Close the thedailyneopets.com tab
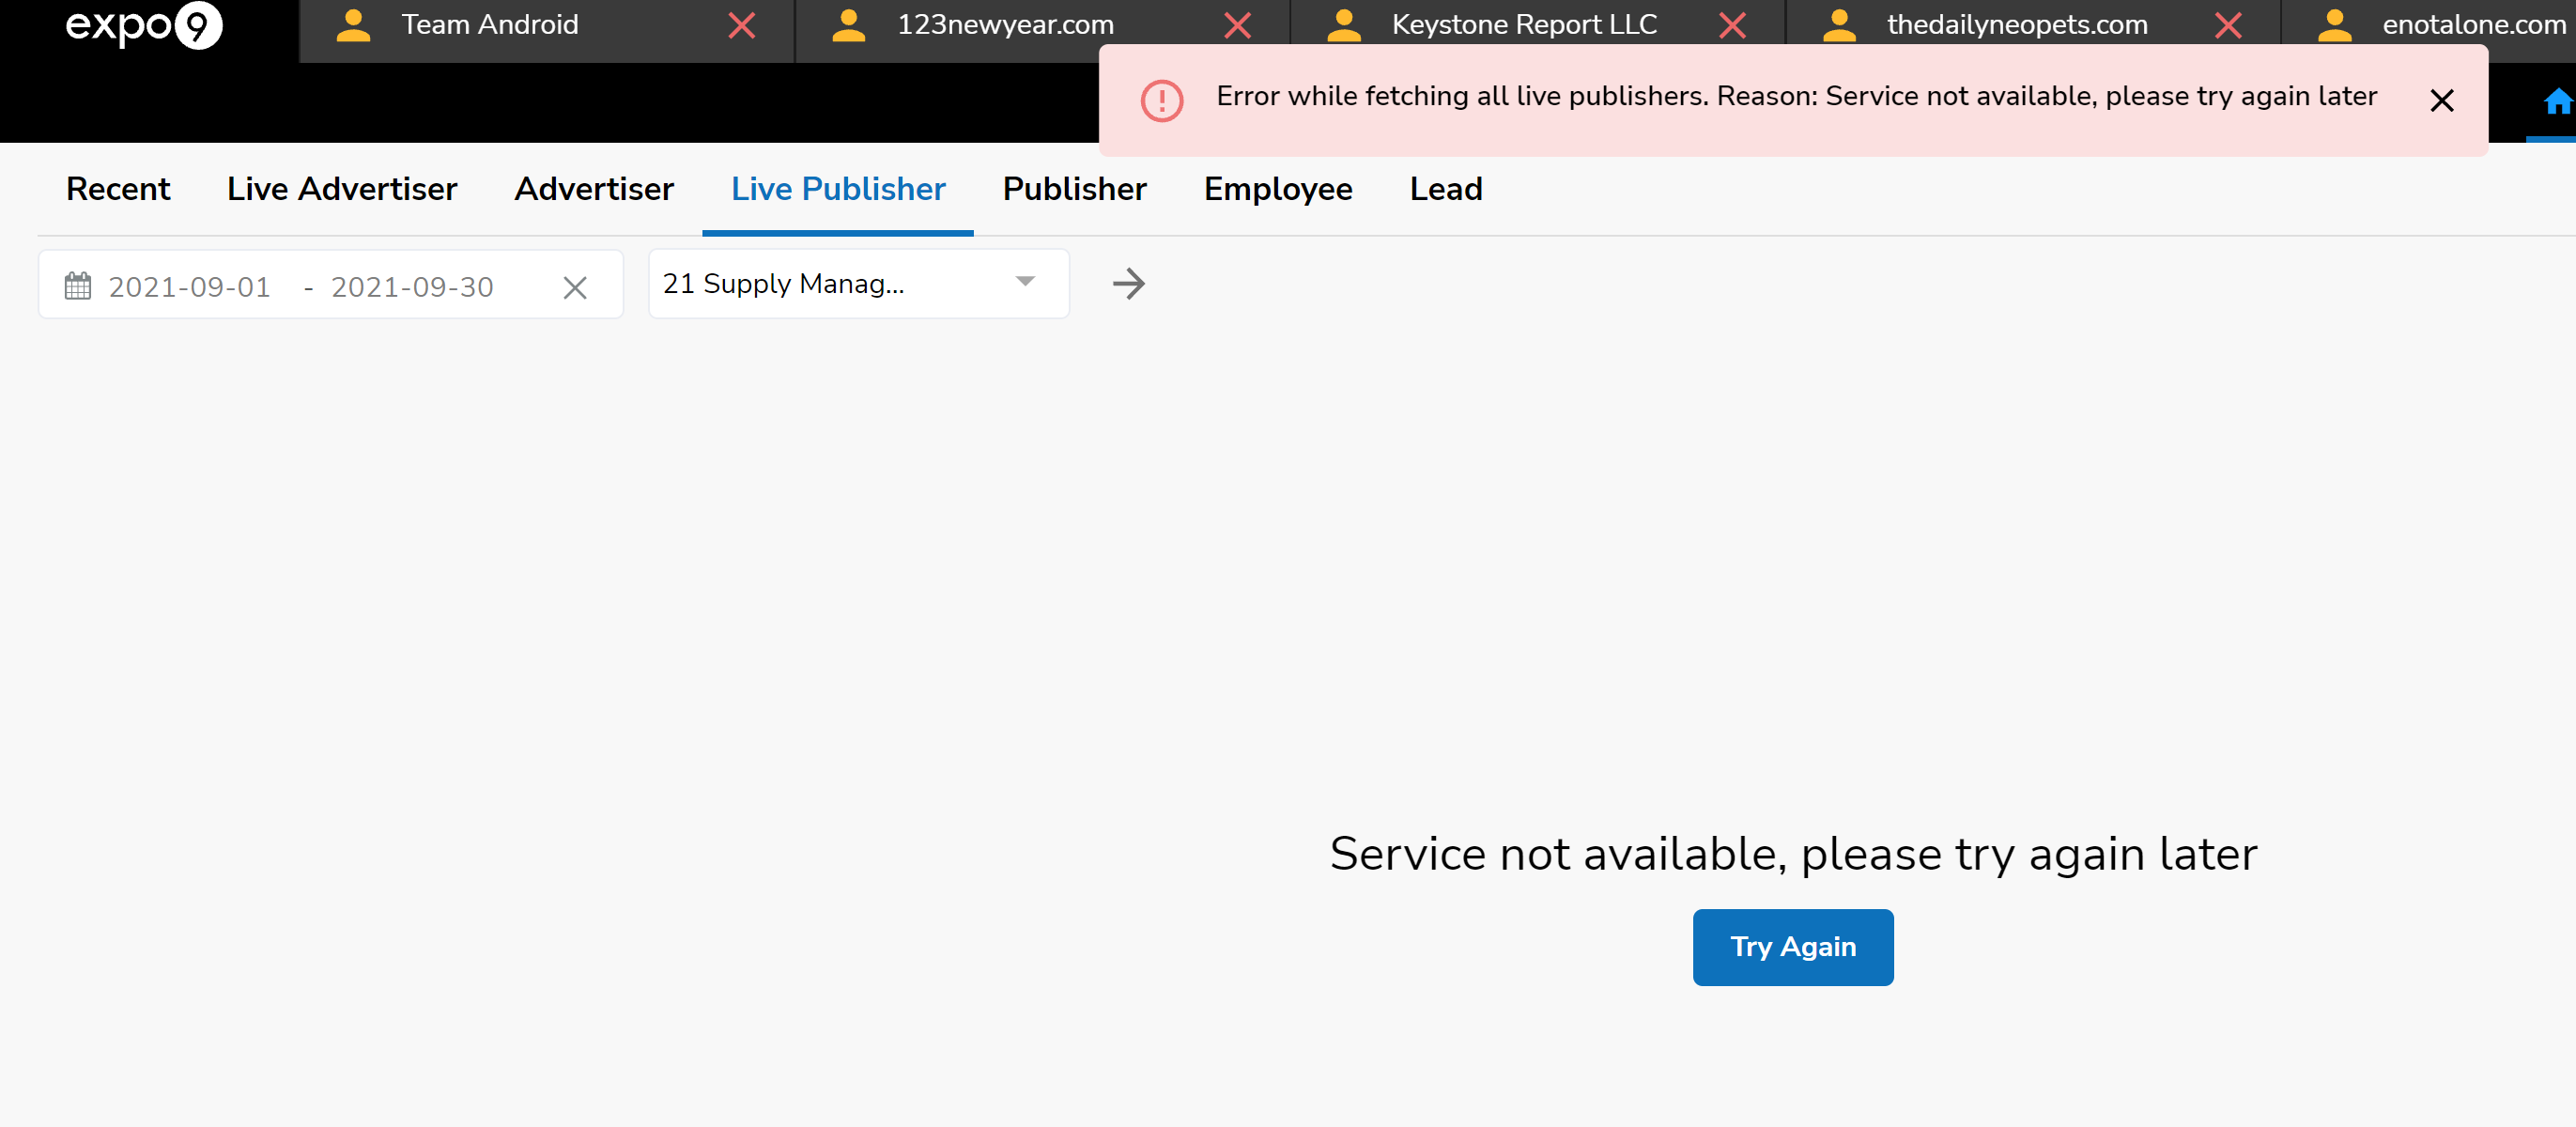Screen dimensions: 2576x1127 [2228, 25]
